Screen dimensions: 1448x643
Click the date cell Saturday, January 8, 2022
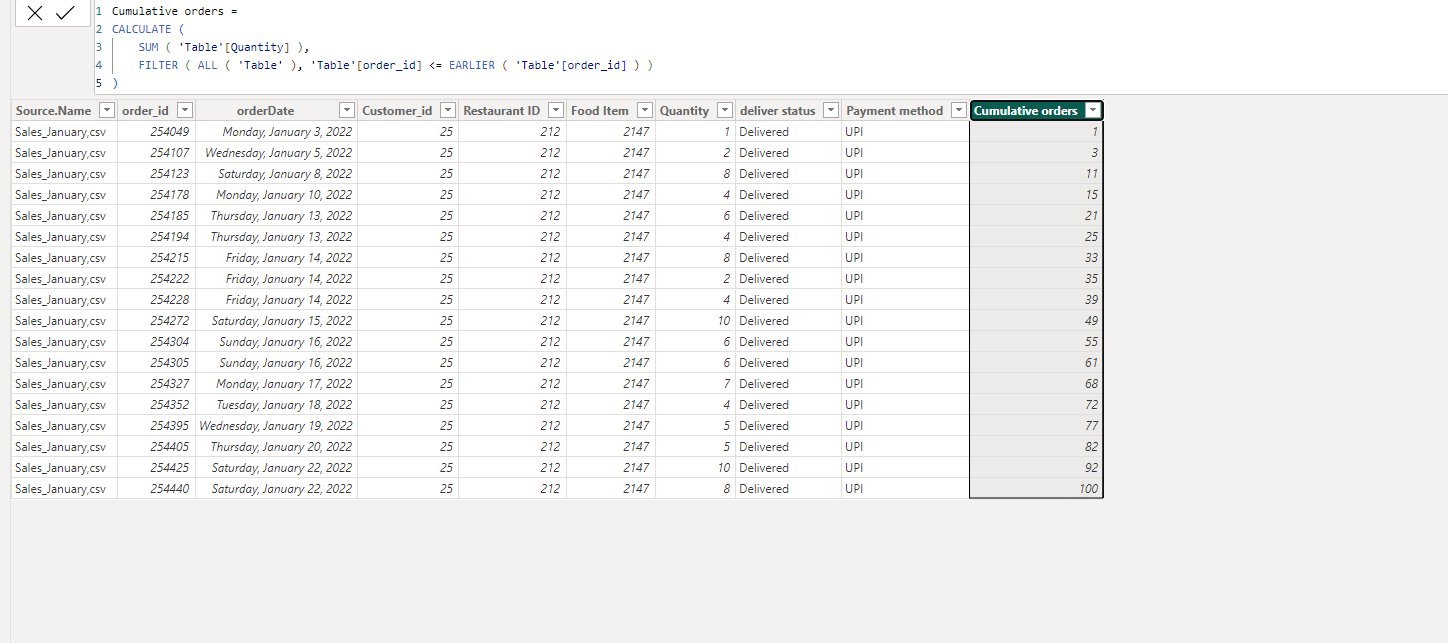tap(276, 174)
